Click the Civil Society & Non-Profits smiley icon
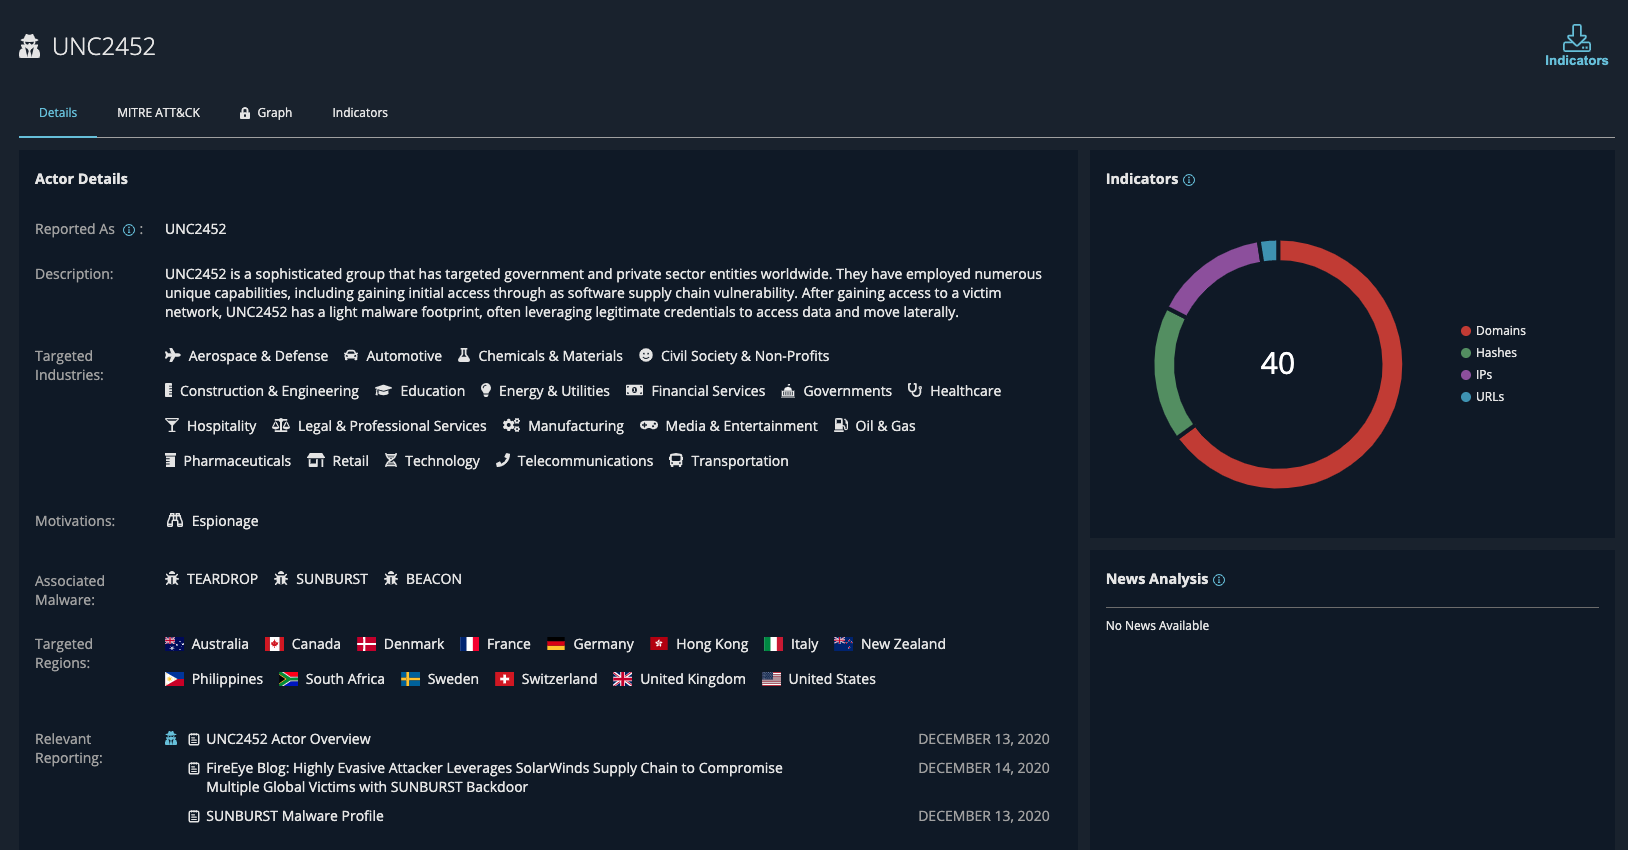Screen dimensions: 1628x850 pyautogui.click(x=646, y=355)
